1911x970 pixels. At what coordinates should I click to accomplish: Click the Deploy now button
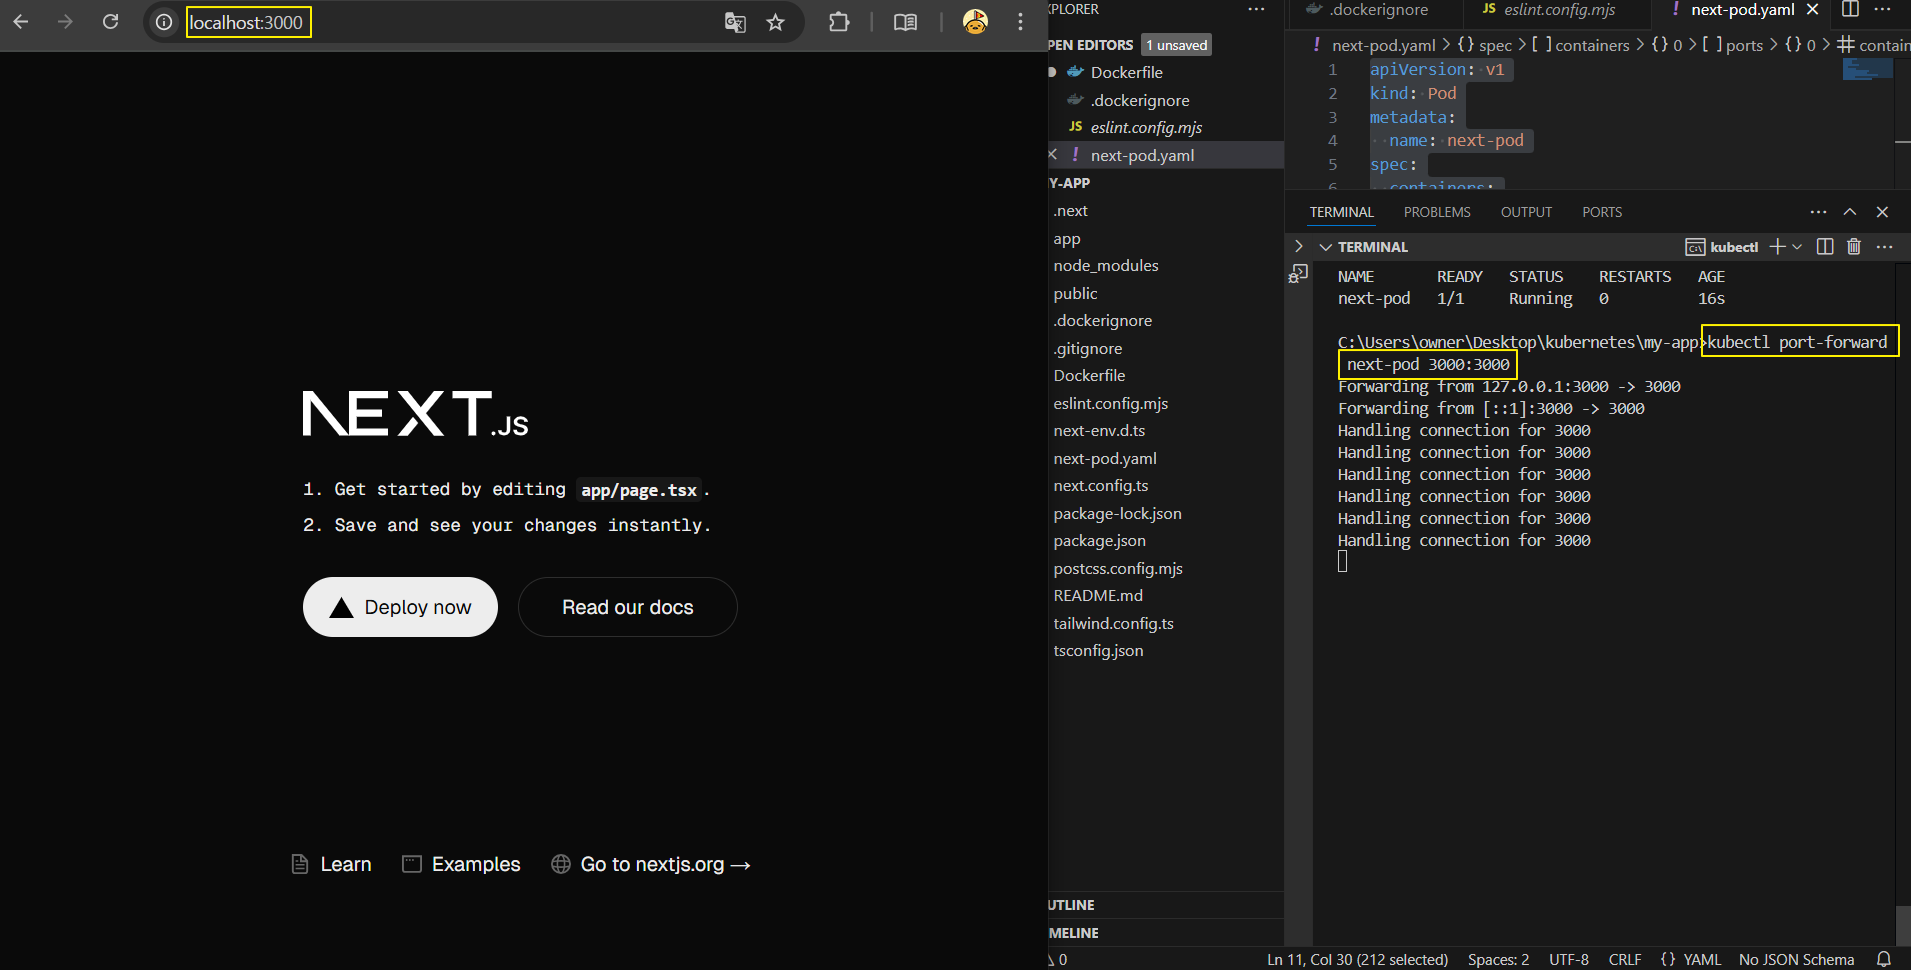point(400,607)
